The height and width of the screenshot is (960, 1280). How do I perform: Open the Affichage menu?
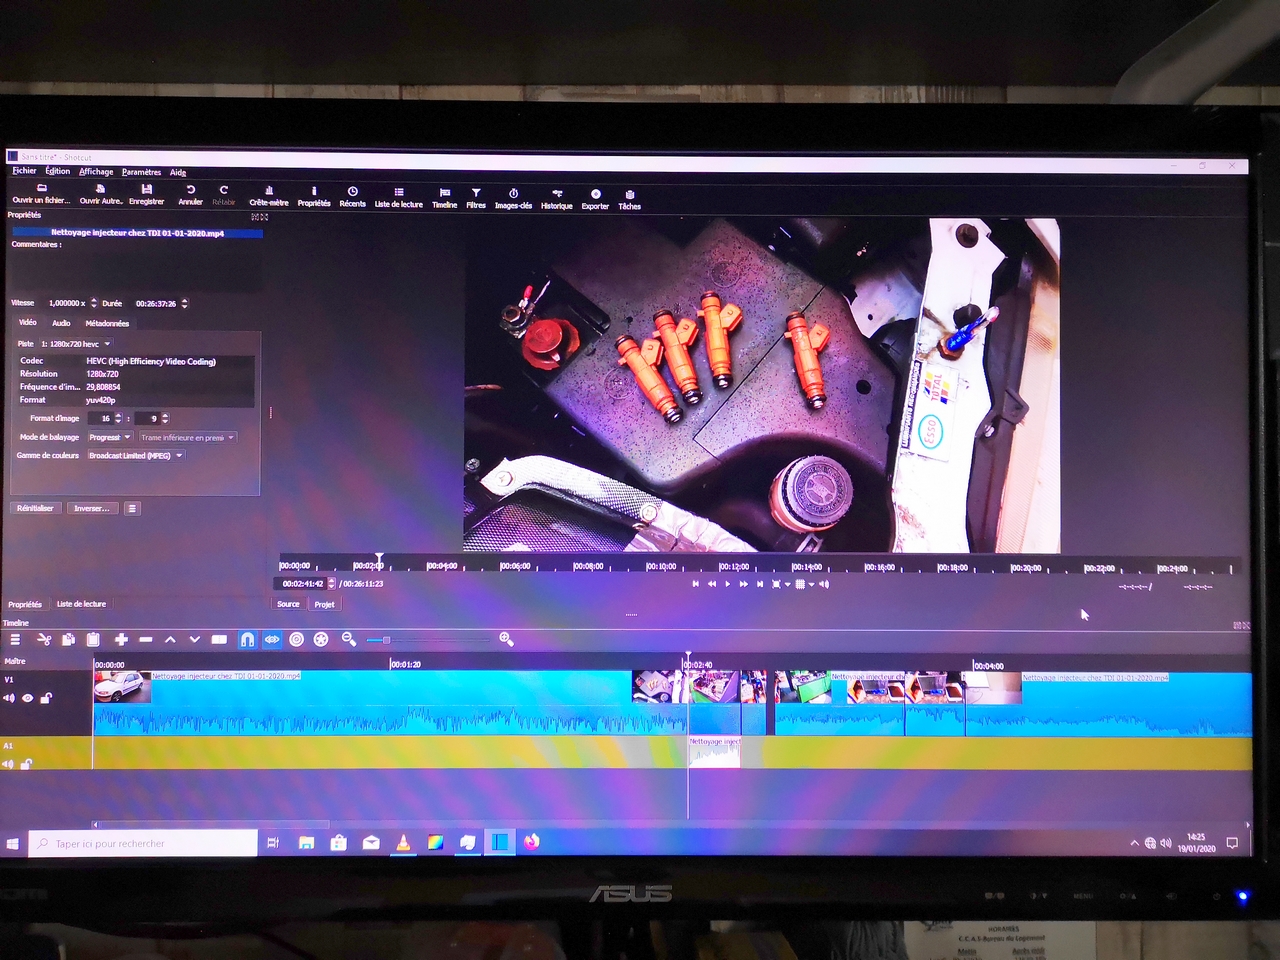pos(96,172)
